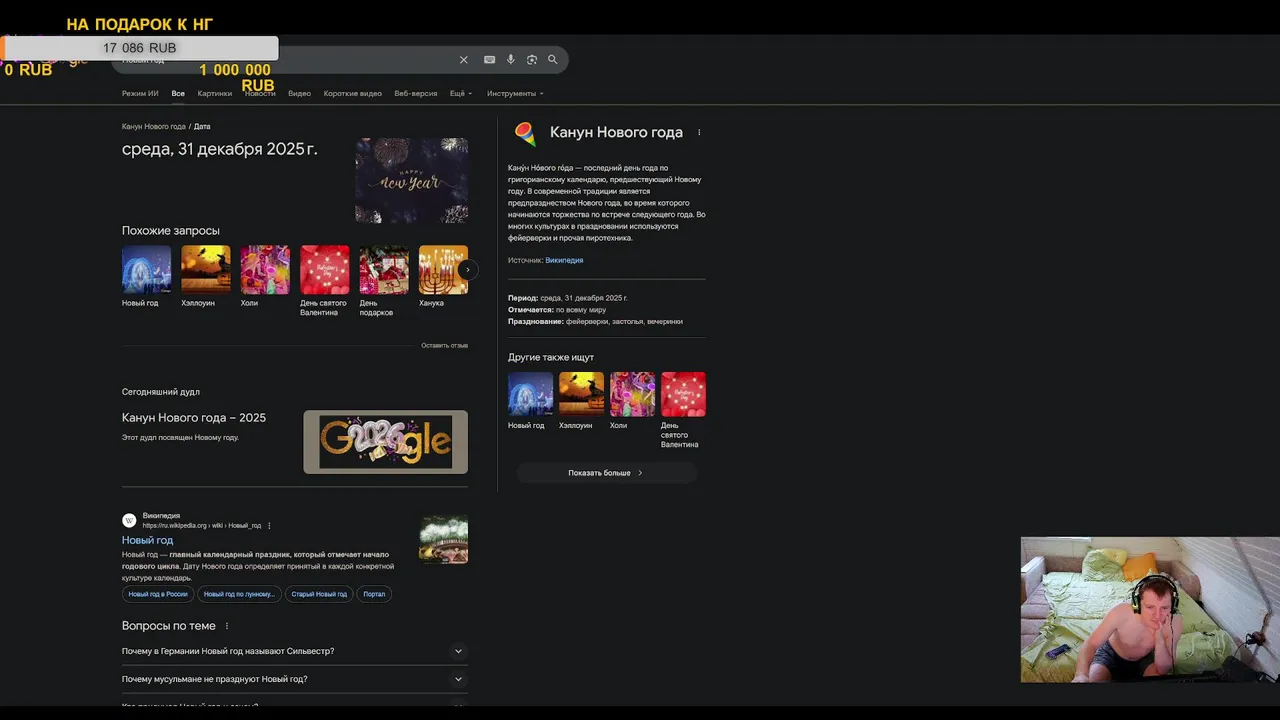Open Холи thumbnail in Похожие запросы
1280x720 pixels.
tap(265, 270)
